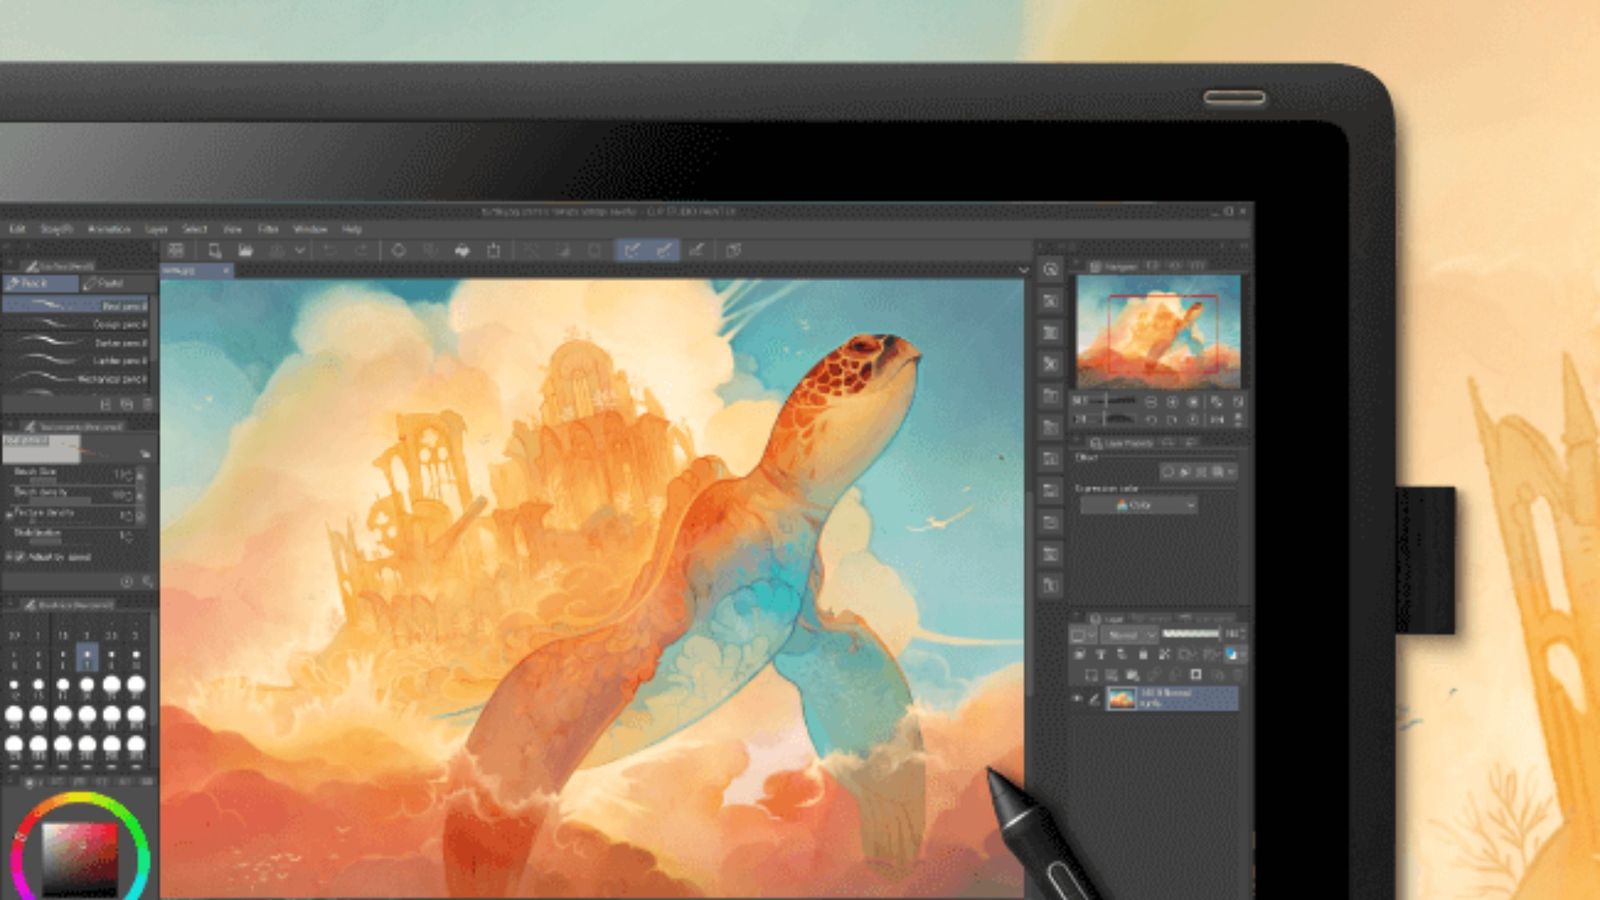This screenshot has height=900, width=1600.
Task: Expand the Texture density options
Action: pyautogui.click(x=9, y=515)
